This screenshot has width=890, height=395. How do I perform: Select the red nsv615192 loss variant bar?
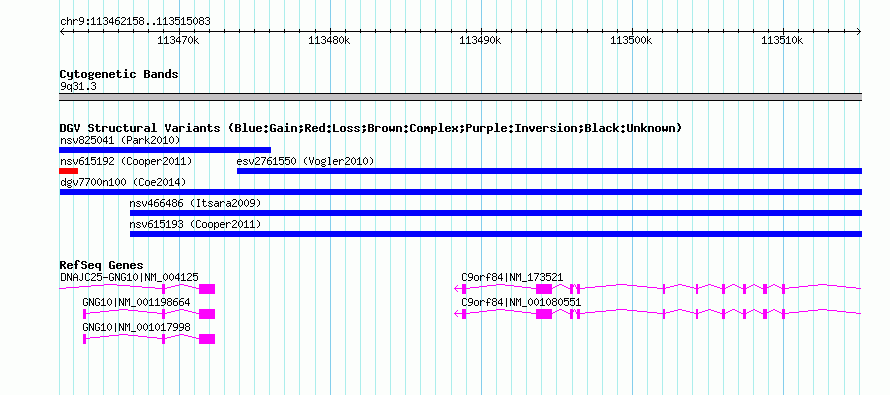[x=68, y=171]
